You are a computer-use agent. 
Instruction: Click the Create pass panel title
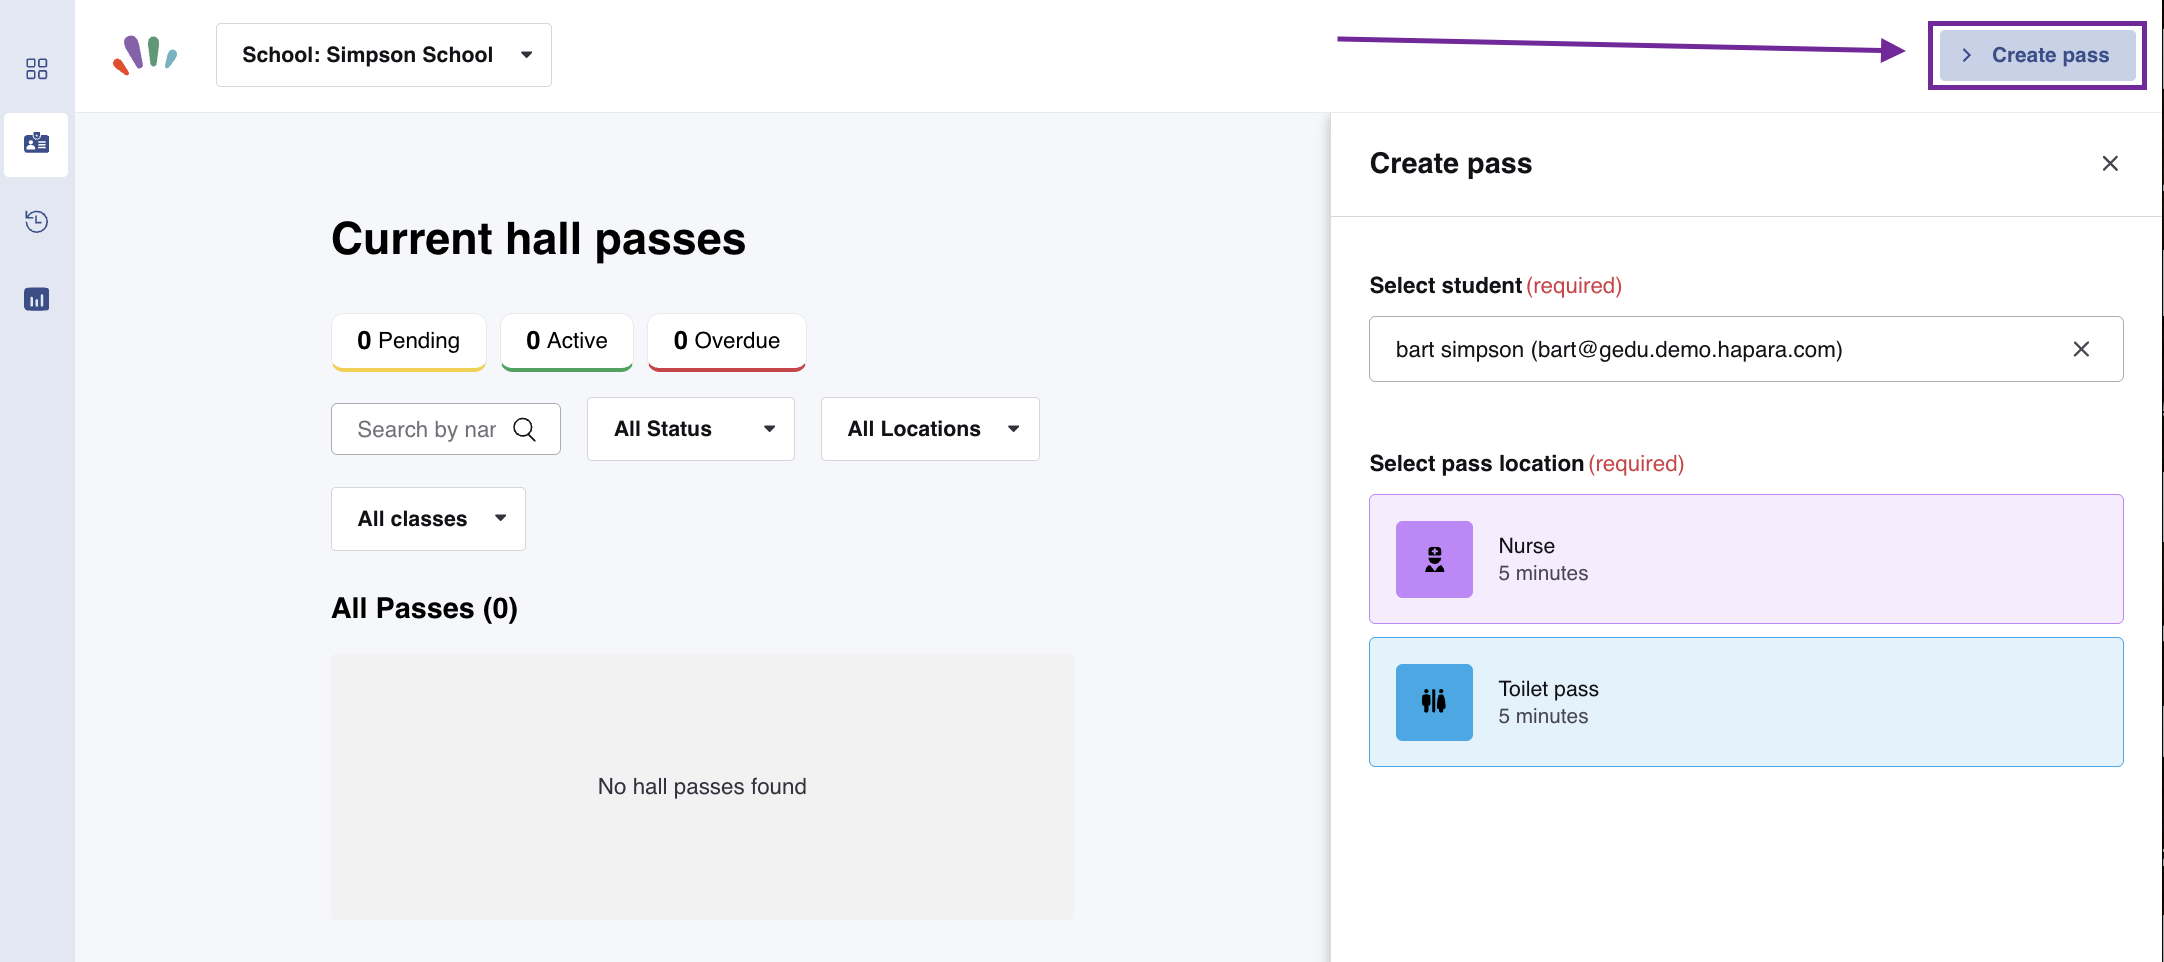(x=1451, y=163)
